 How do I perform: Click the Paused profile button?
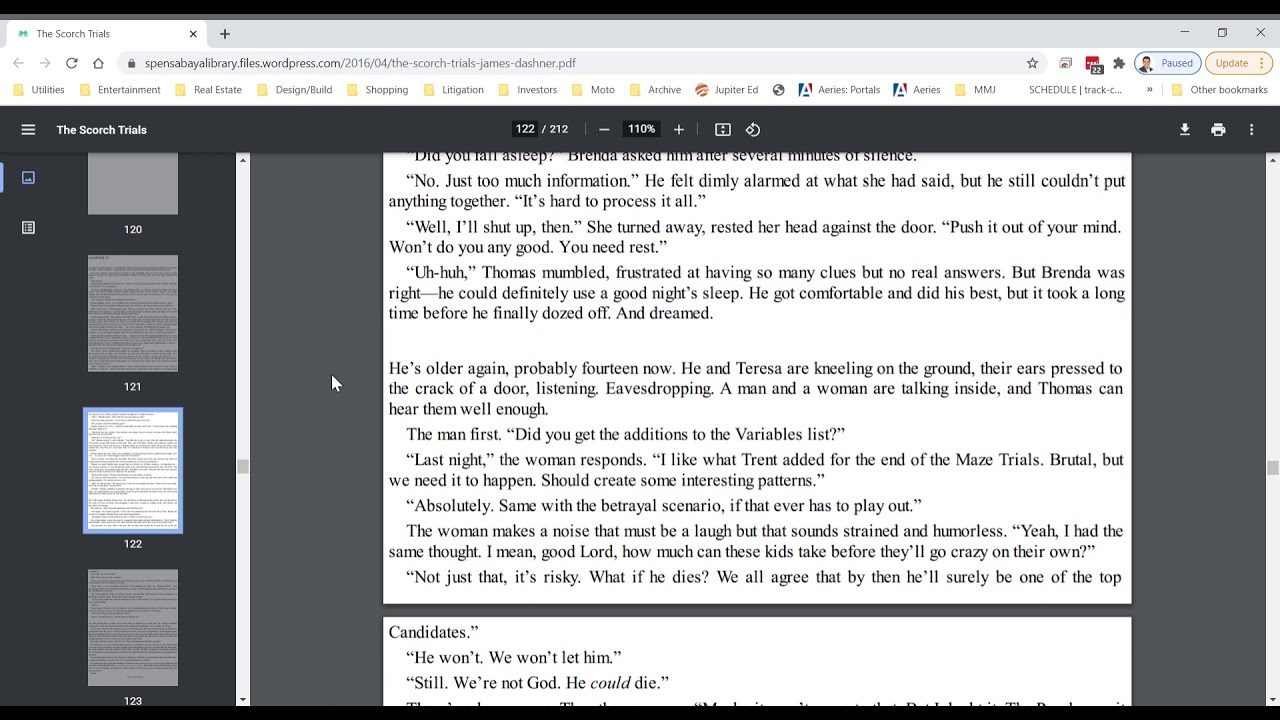click(x=1168, y=63)
